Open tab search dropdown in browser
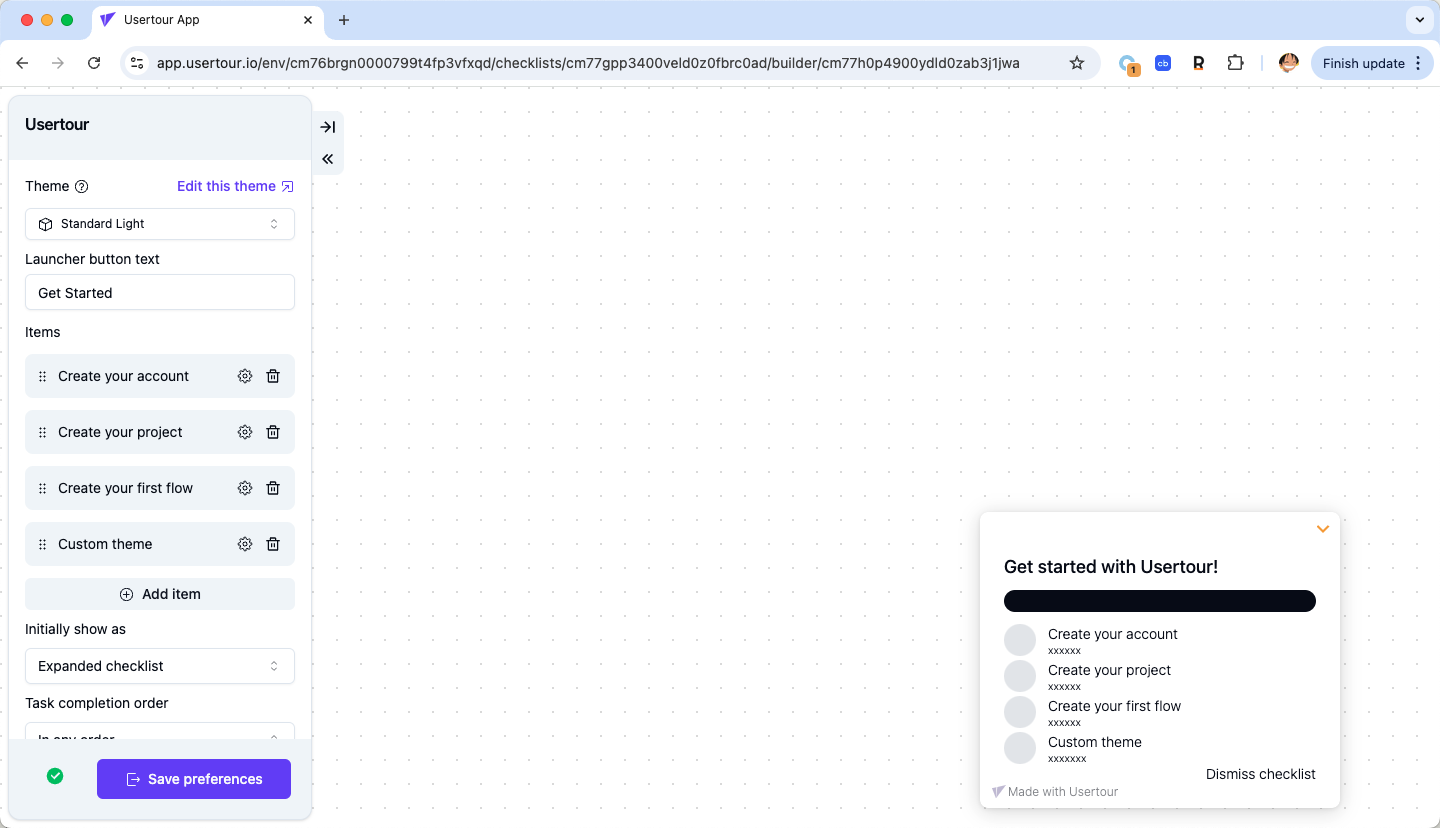 [x=1420, y=20]
